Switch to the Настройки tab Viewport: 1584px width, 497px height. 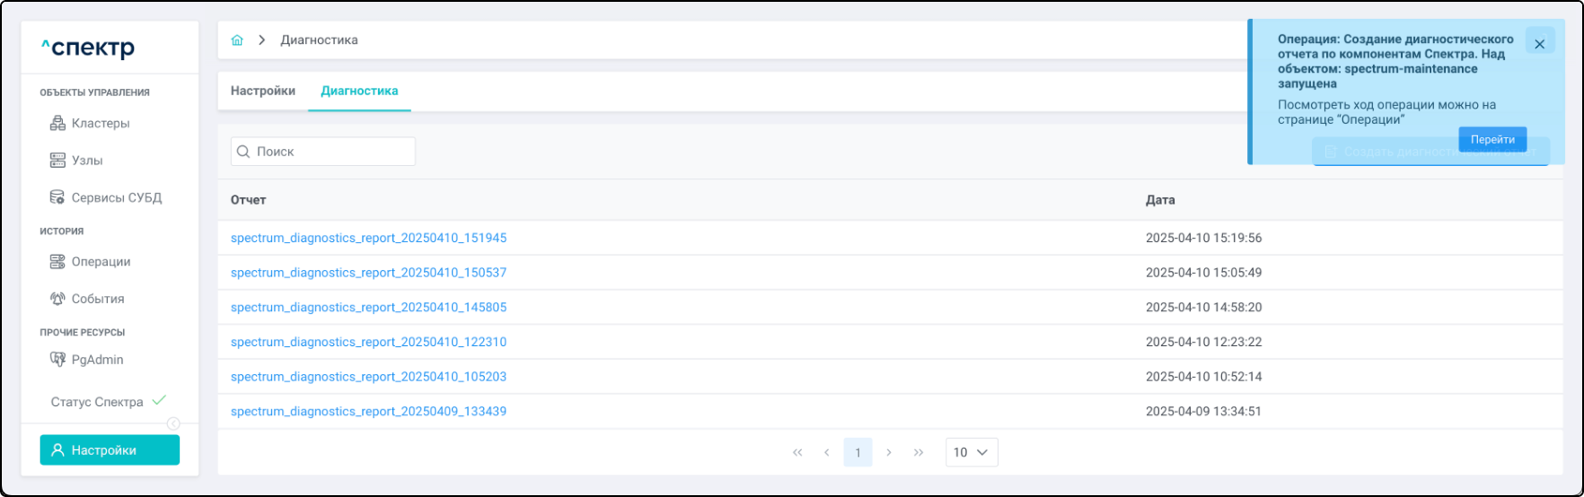tap(263, 90)
